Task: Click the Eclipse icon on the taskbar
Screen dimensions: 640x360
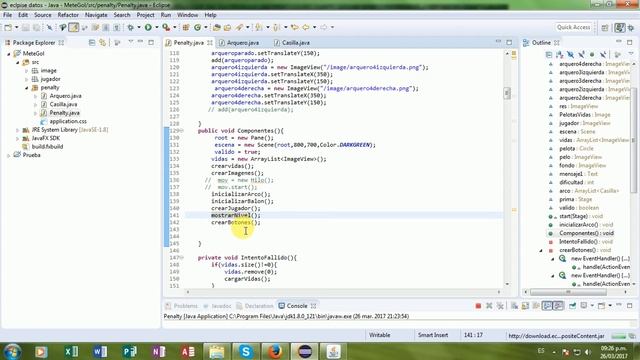Action: 304,351
